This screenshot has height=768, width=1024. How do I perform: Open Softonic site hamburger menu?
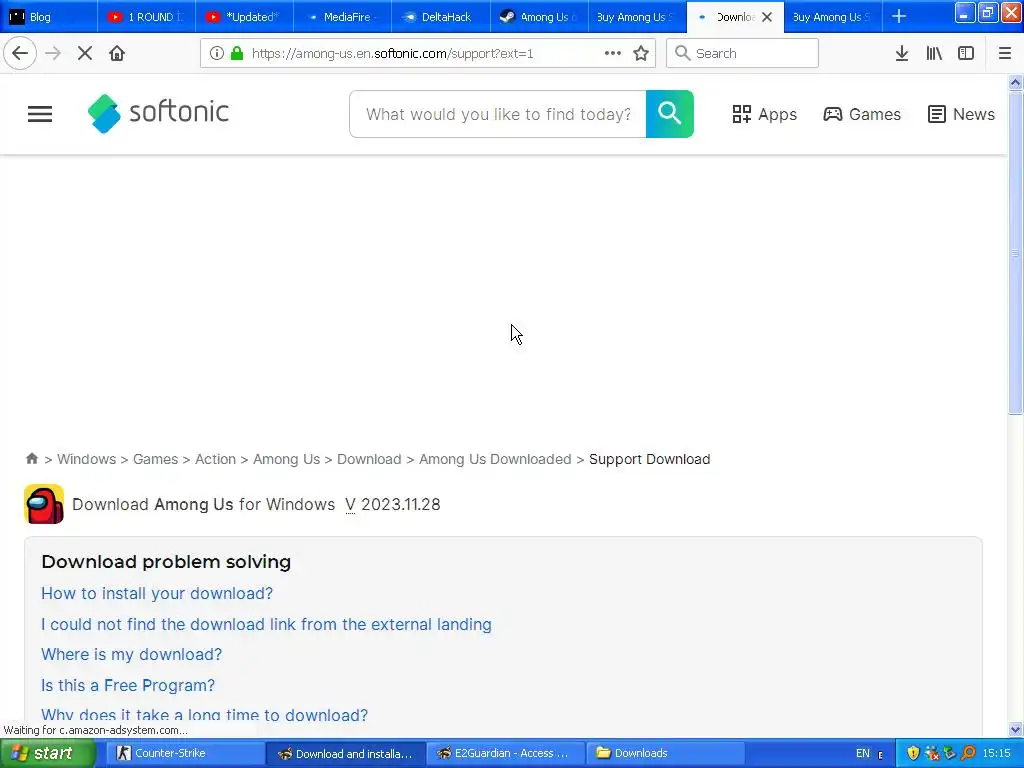40,114
